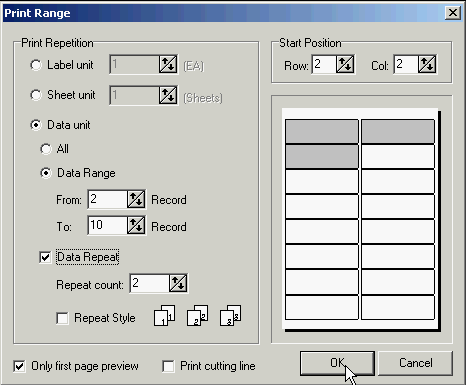This screenshot has height=385, width=466.
Task: Click the Repeat count input field
Action: [150, 283]
